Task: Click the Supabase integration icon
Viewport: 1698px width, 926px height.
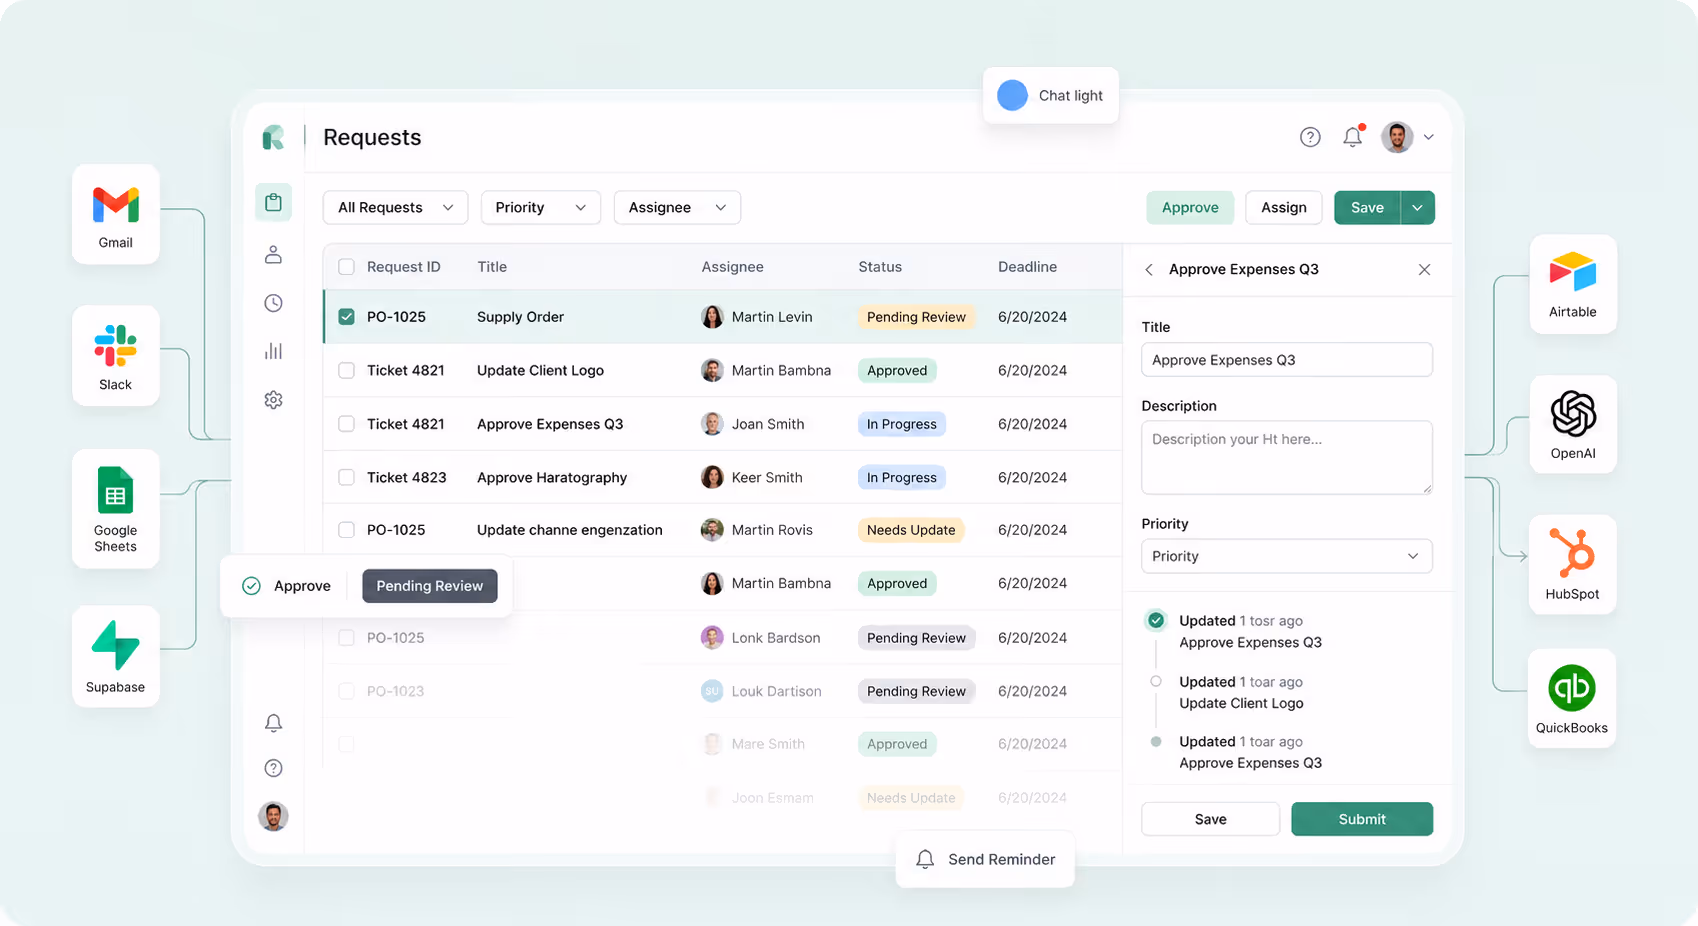Action: click(116, 645)
